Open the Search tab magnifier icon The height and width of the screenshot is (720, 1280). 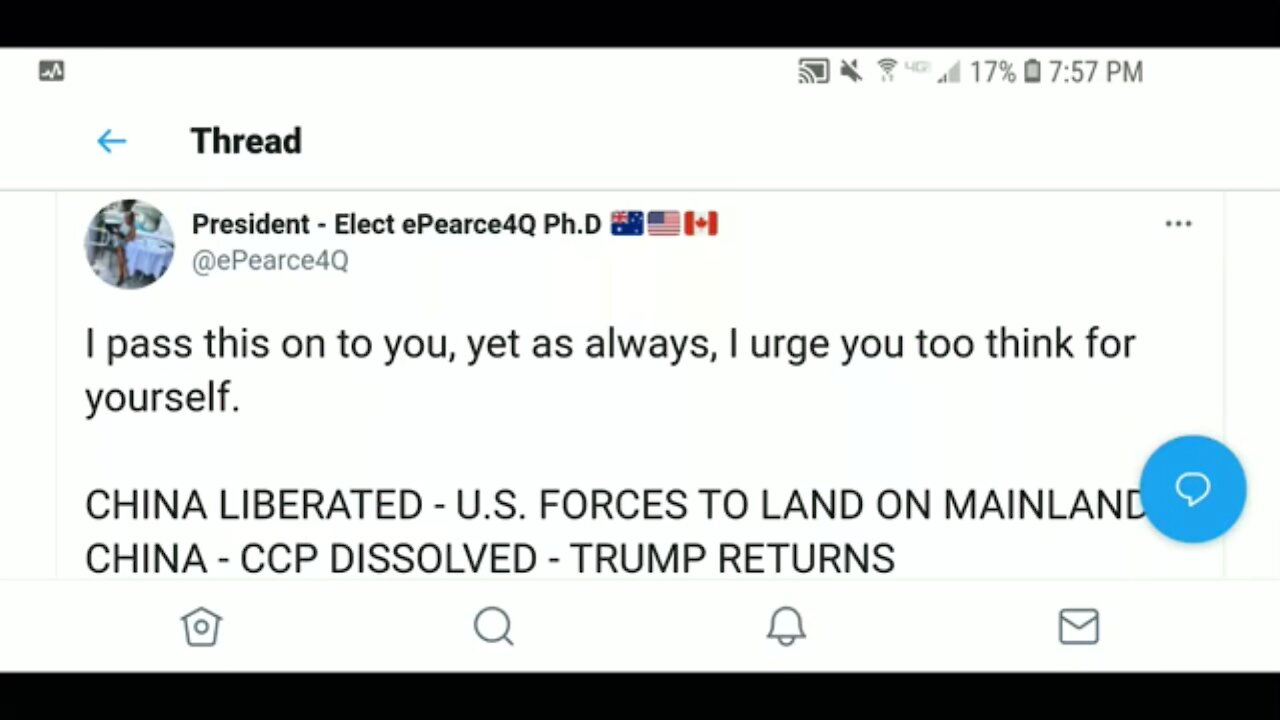(x=493, y=627)
